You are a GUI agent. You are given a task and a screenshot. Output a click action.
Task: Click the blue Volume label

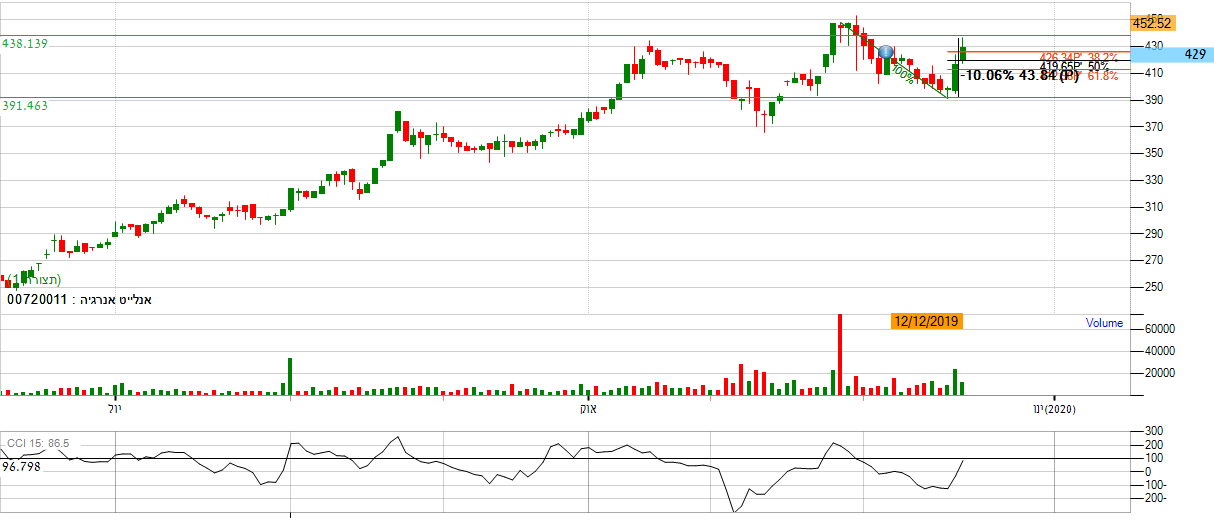1104,323
